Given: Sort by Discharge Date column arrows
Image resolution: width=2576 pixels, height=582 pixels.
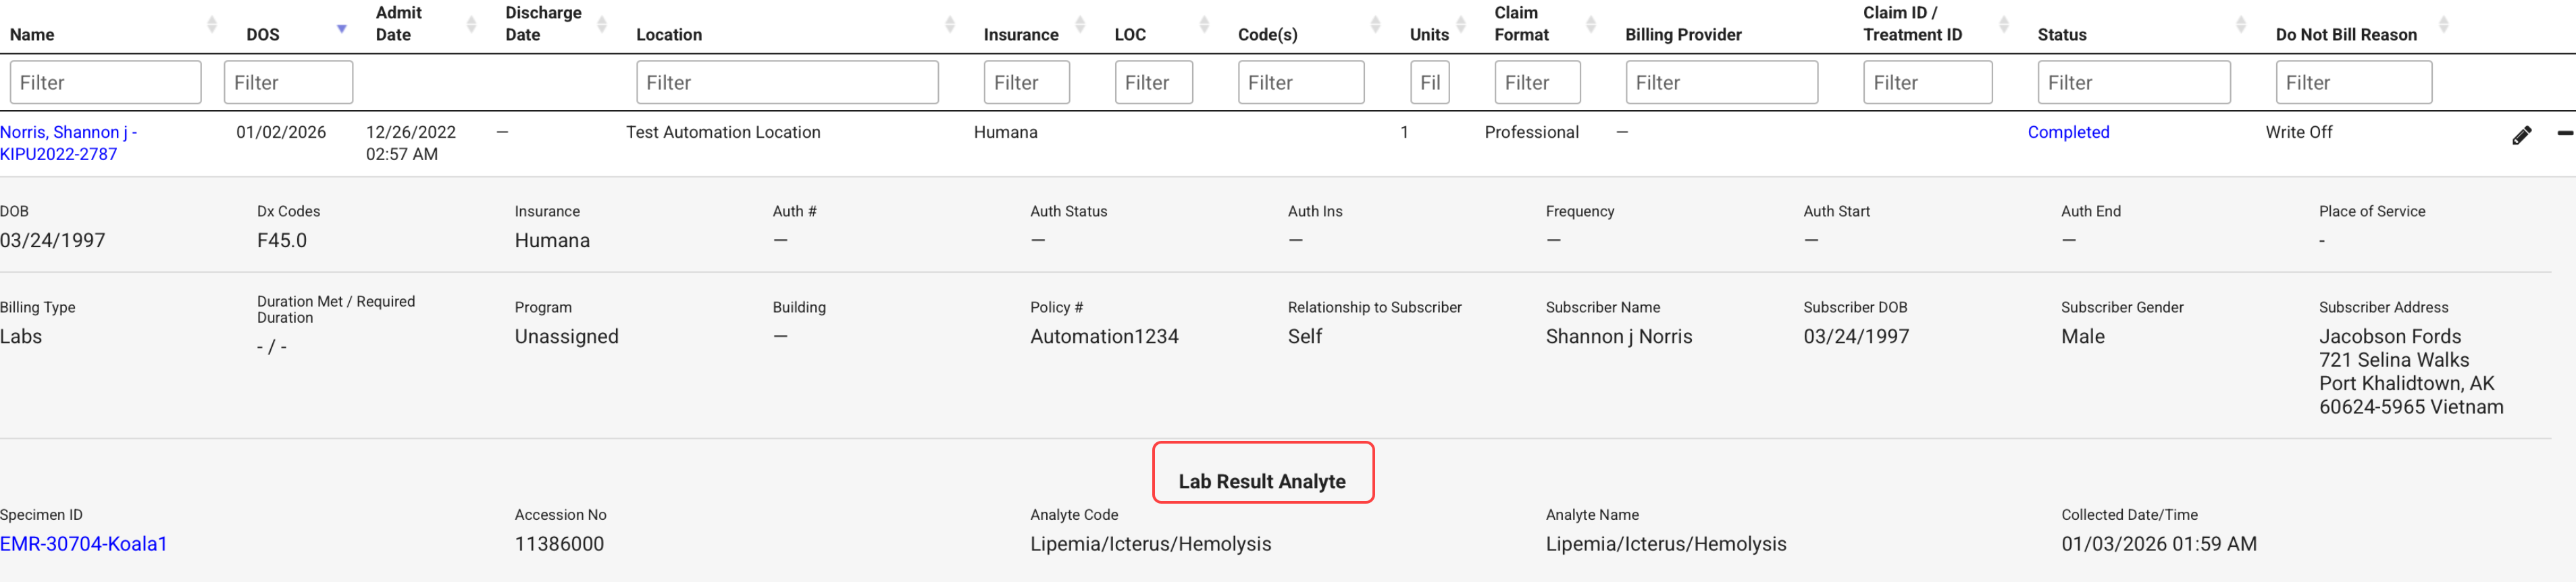Looking at the screenshot, I should (602, 24).
